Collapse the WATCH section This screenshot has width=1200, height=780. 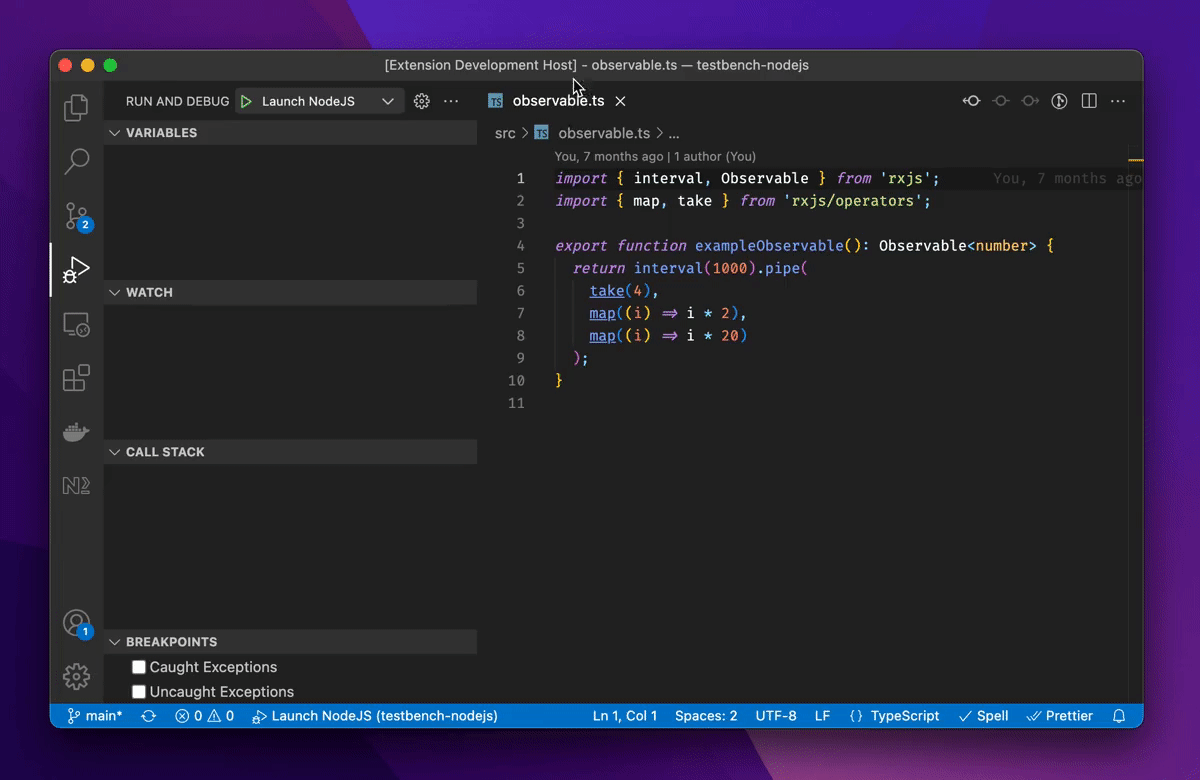[290, 292]
